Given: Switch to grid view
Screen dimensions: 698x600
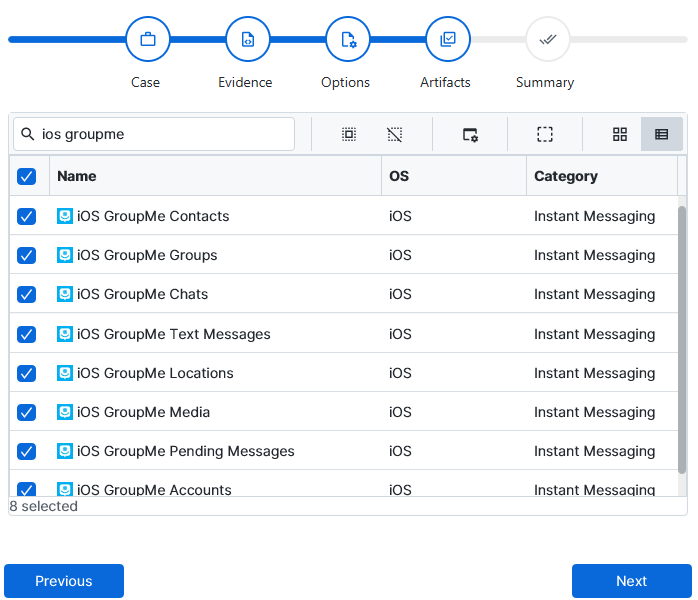Looking at the screenshot, I should tap(620, 134).
